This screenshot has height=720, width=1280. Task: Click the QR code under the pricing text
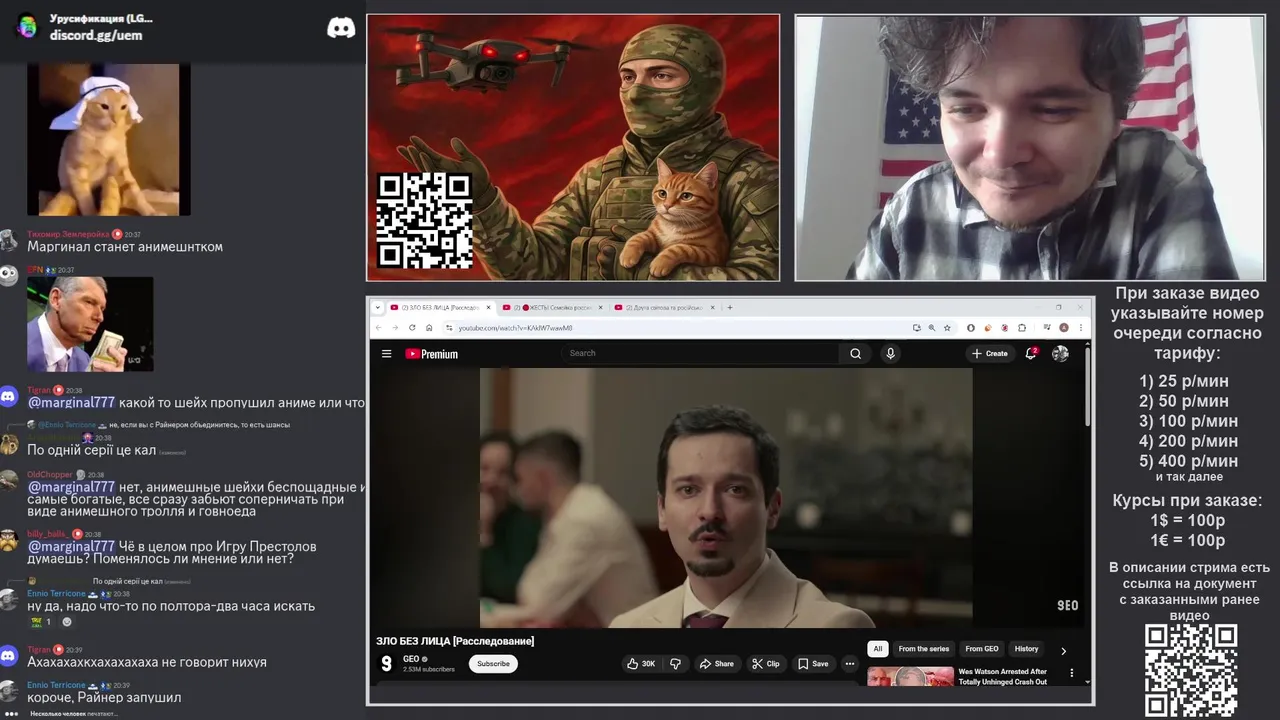[1191, 671]
